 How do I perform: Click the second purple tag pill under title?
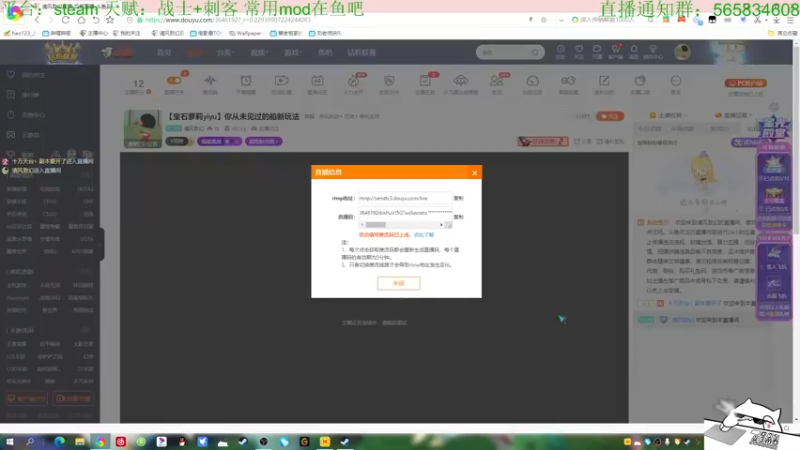(263, 141)
